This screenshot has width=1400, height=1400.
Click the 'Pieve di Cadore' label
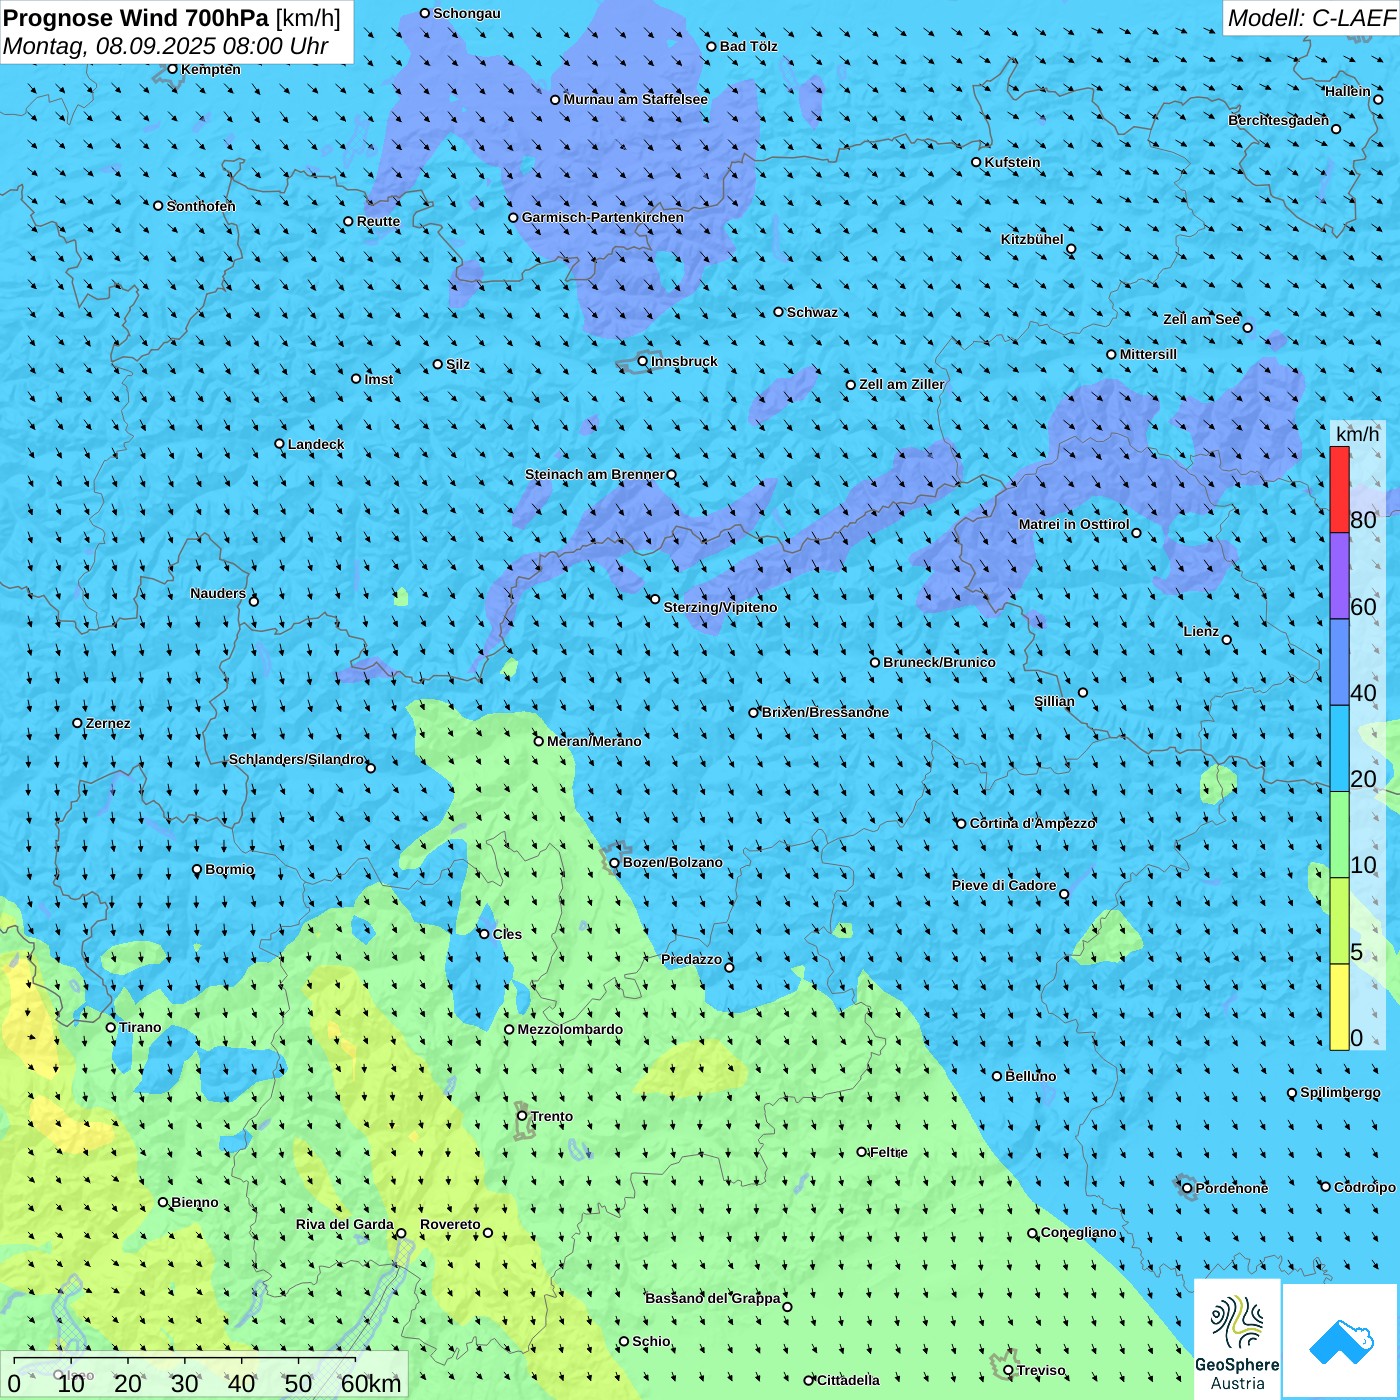(1004, 885)
